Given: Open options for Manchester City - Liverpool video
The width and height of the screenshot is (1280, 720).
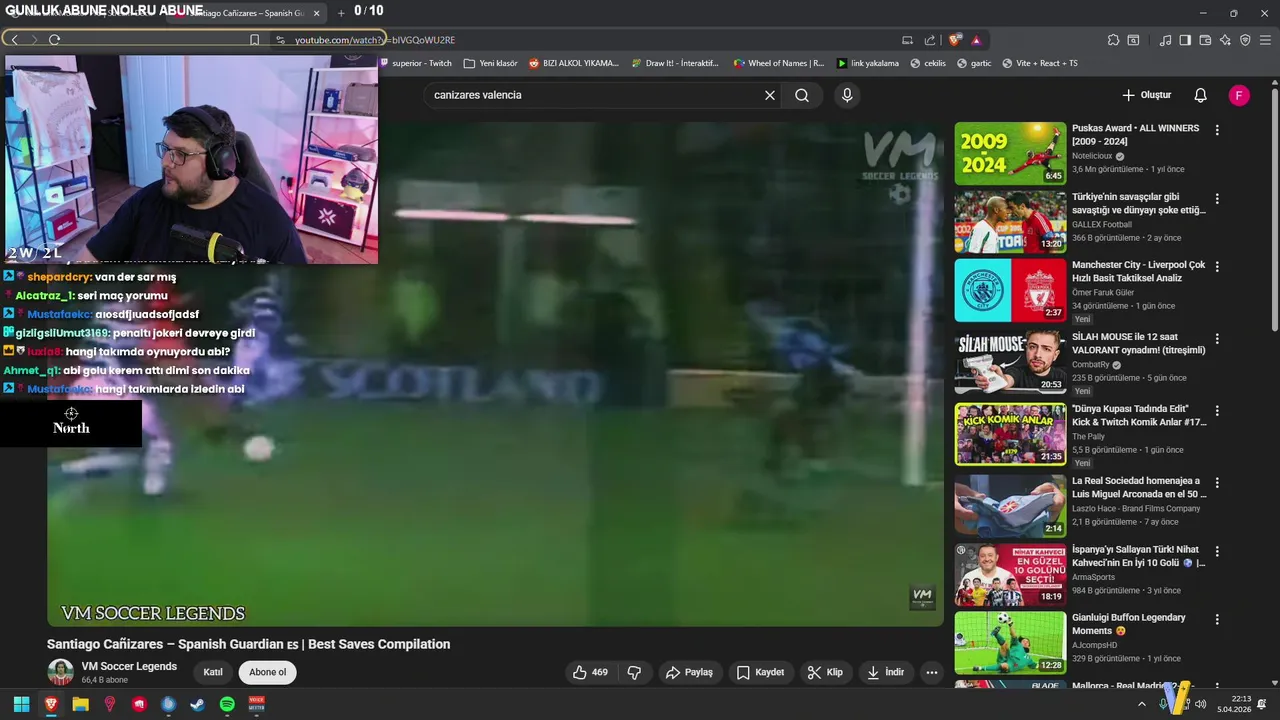Looking at the screenshot, I should point(1217,266).
